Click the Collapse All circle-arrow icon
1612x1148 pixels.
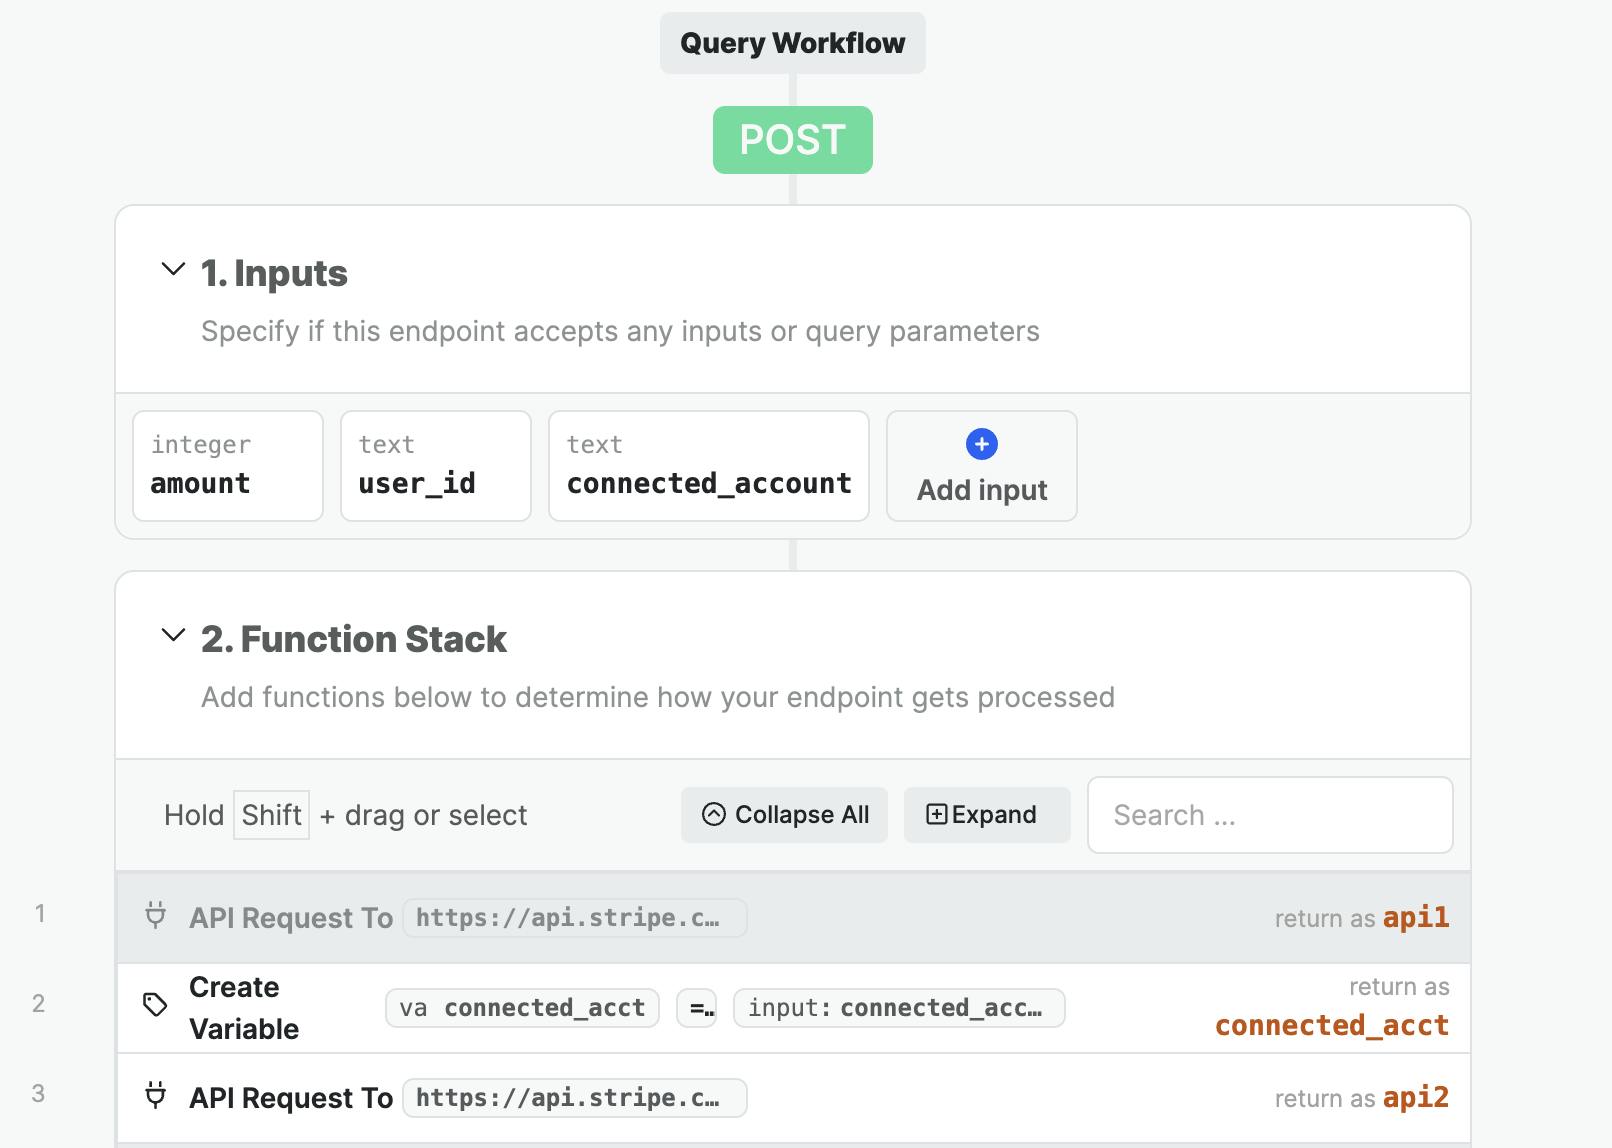click(x=713, y=815)
